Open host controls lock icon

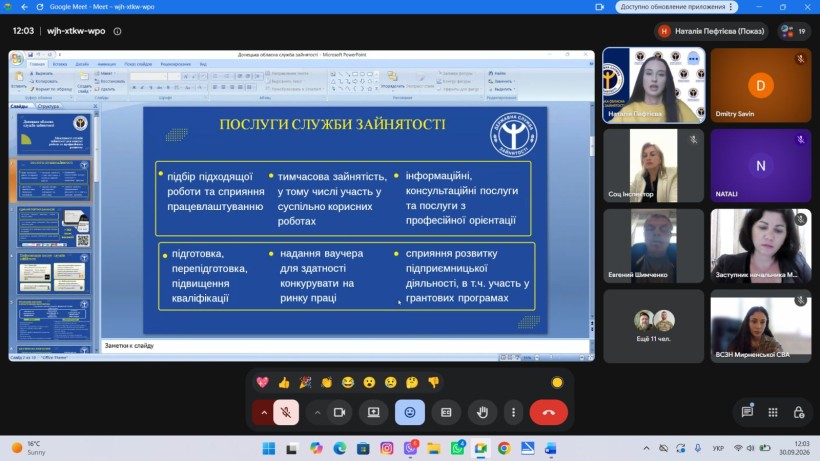pos(799,412)
